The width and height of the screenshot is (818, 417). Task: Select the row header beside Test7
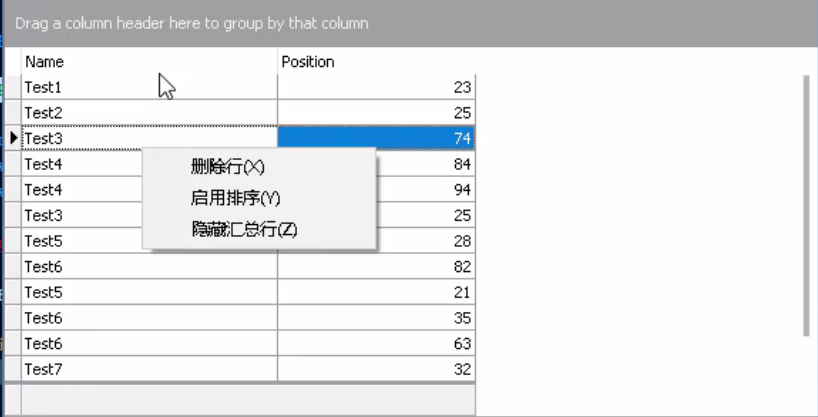14,370
